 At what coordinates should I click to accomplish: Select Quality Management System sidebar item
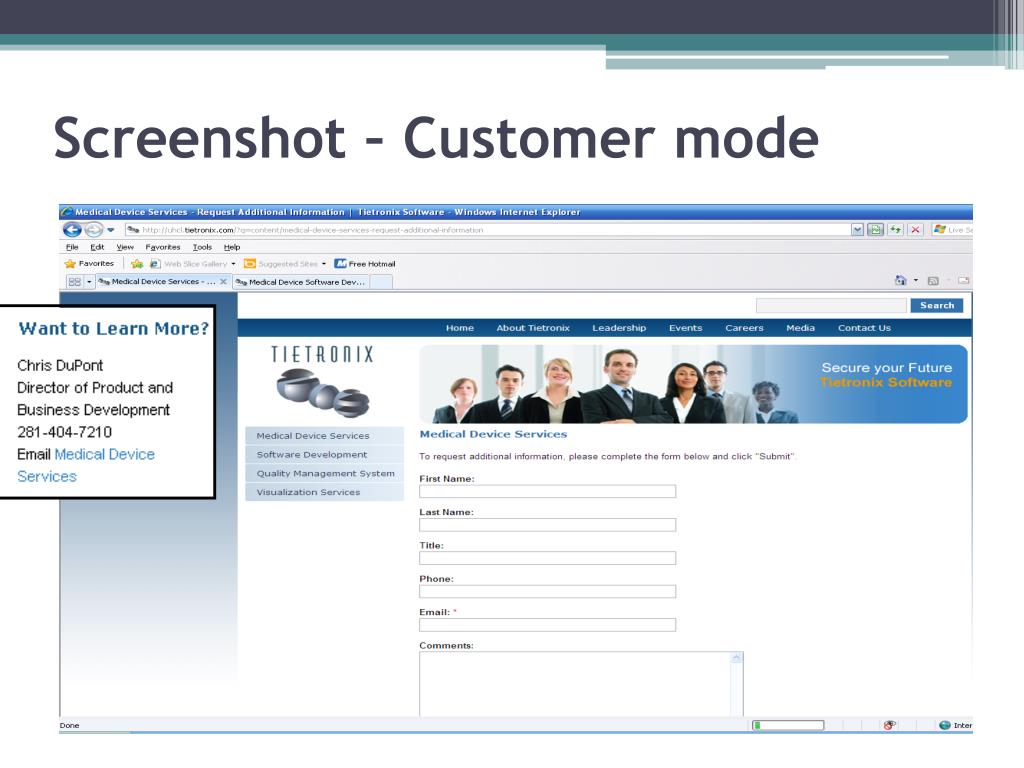[x=325, y=473]
